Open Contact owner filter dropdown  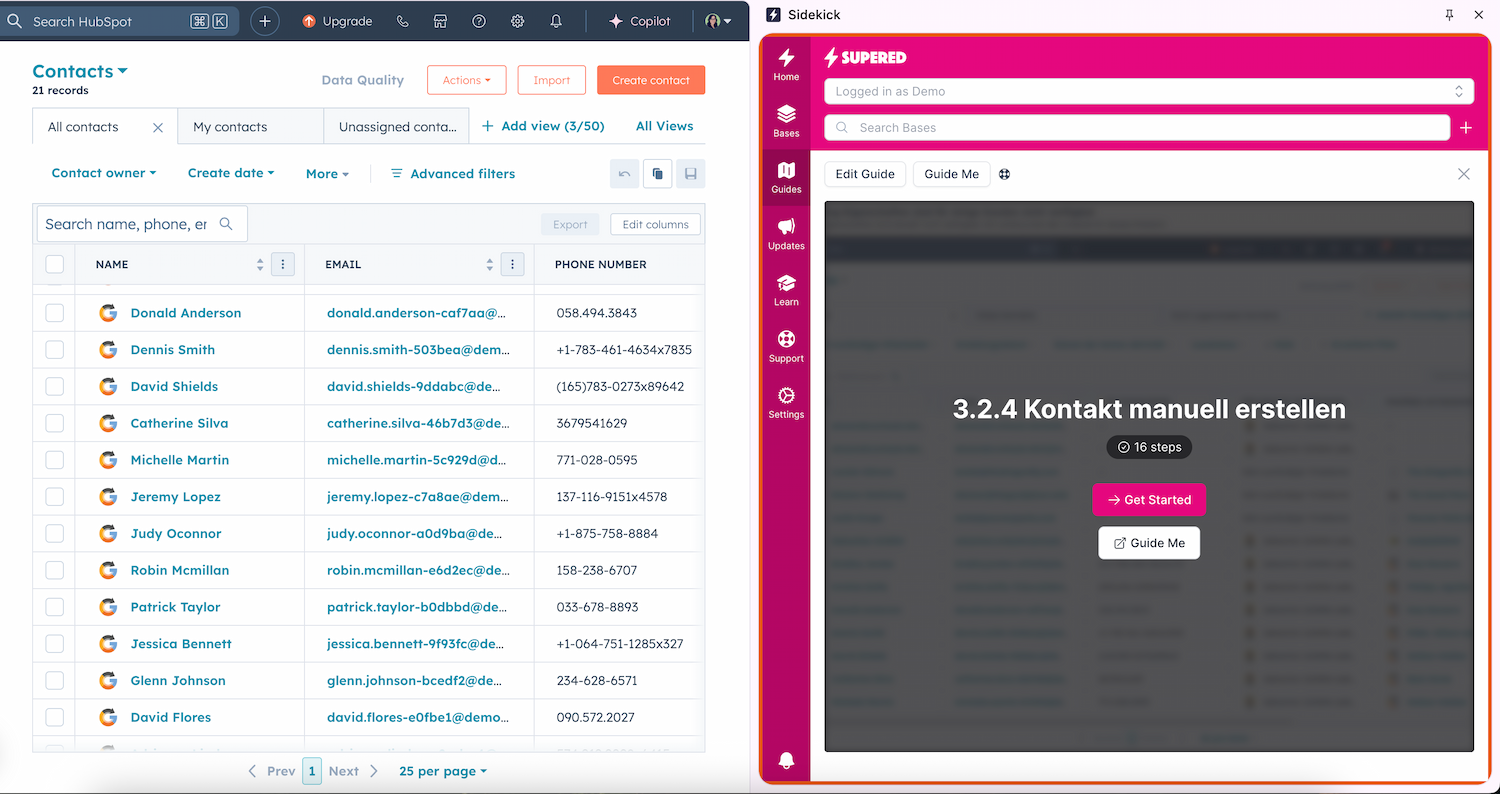(104, 173)
